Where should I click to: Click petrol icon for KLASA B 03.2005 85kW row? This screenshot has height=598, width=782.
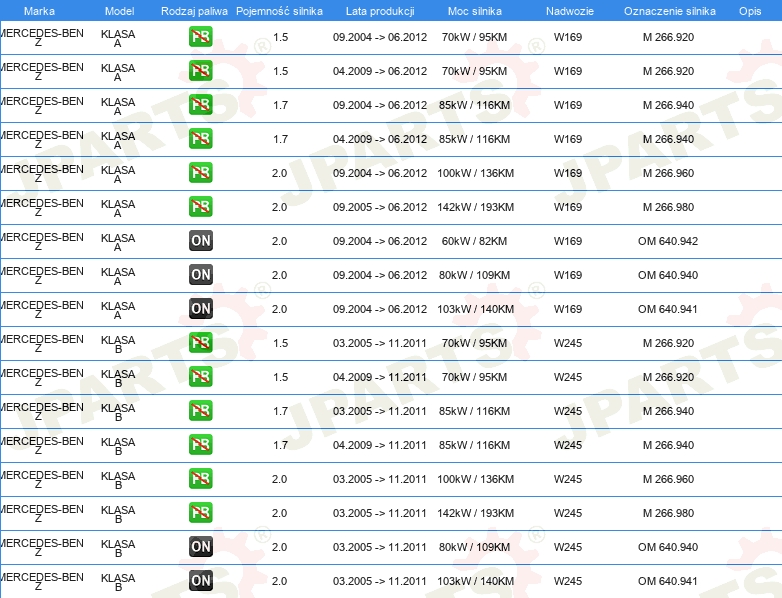tap(200, 410)
